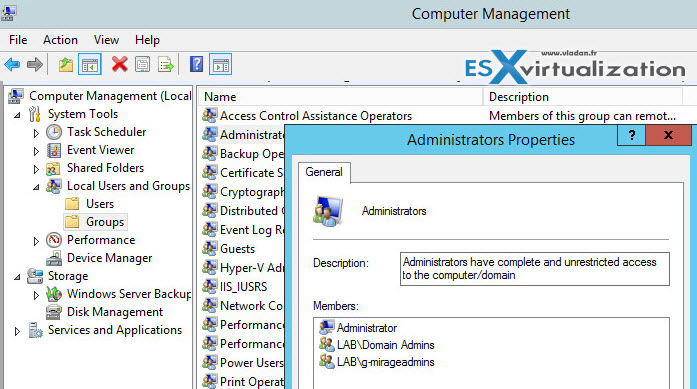Click the Services and Applications icon
Viewport: 697px width, 389px height.
[35, 330]
